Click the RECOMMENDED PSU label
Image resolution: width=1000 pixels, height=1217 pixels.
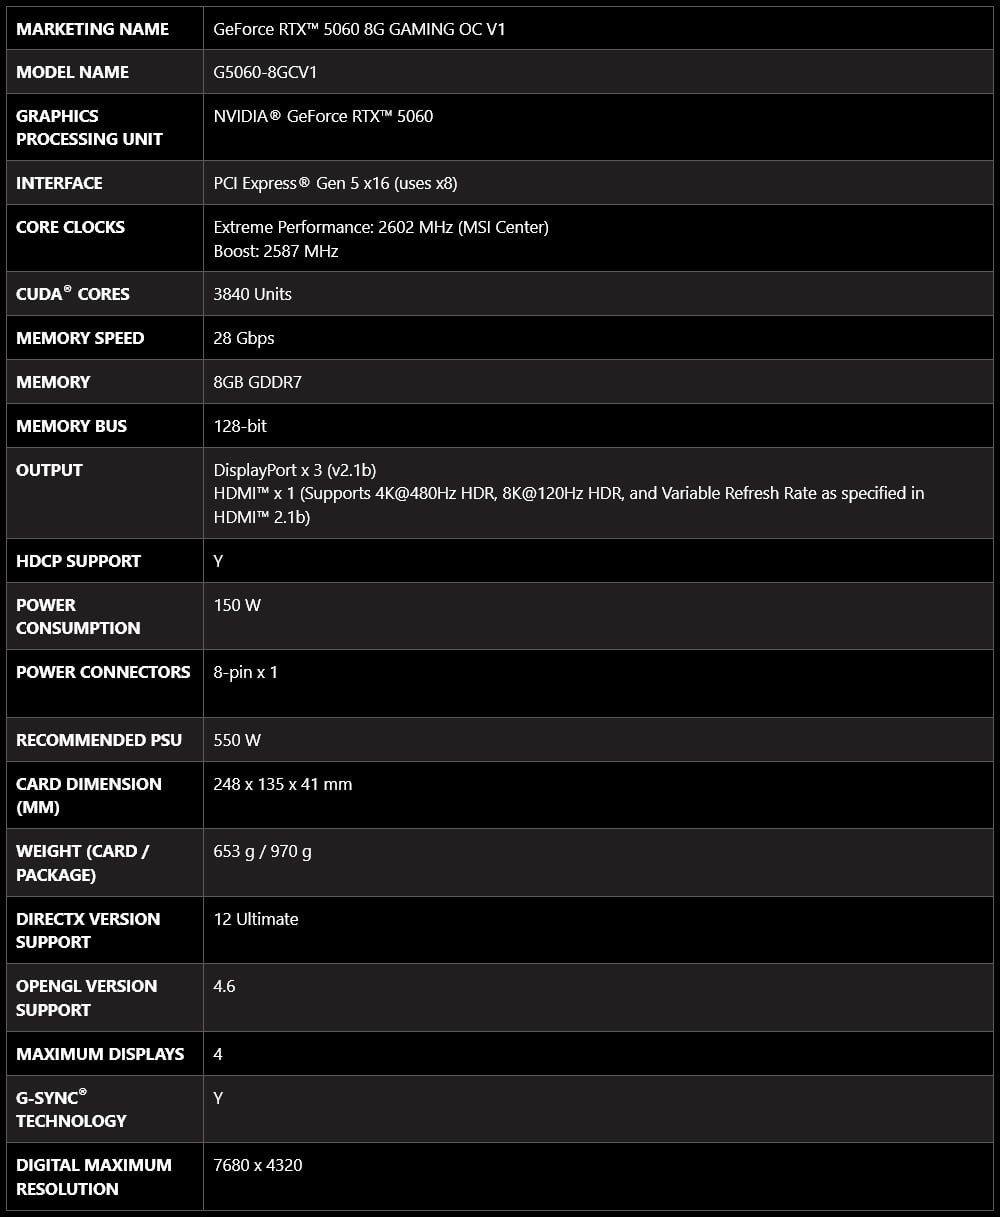[99, 740]
